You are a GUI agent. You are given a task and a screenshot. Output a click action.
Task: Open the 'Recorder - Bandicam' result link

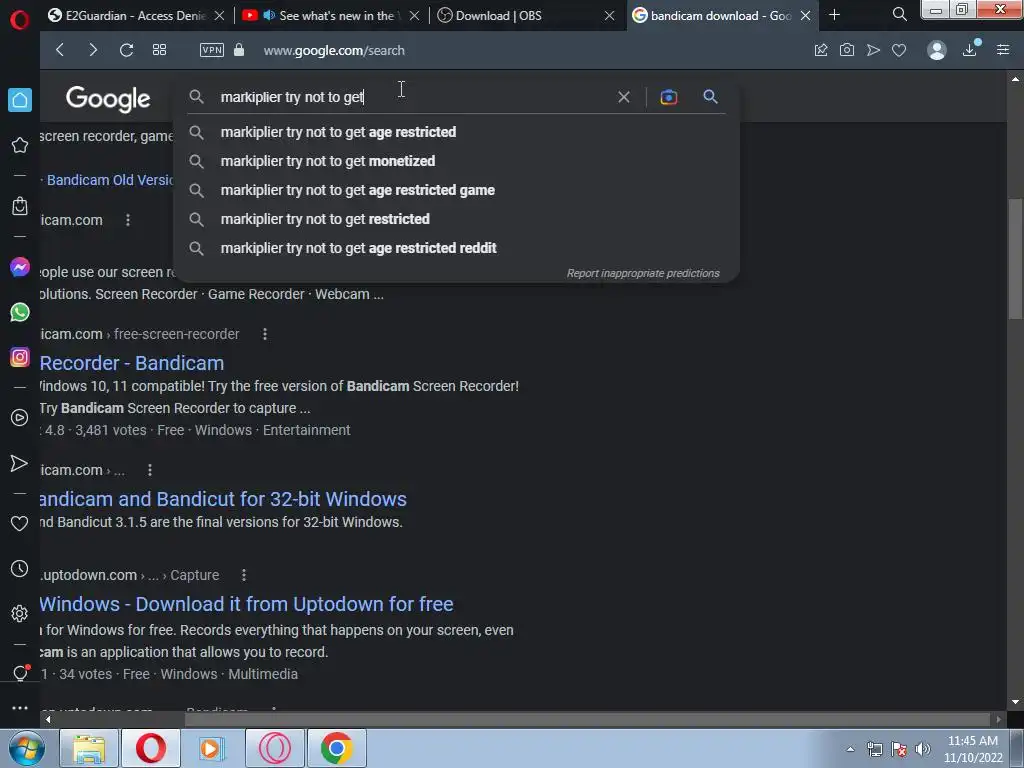[132, 363]
